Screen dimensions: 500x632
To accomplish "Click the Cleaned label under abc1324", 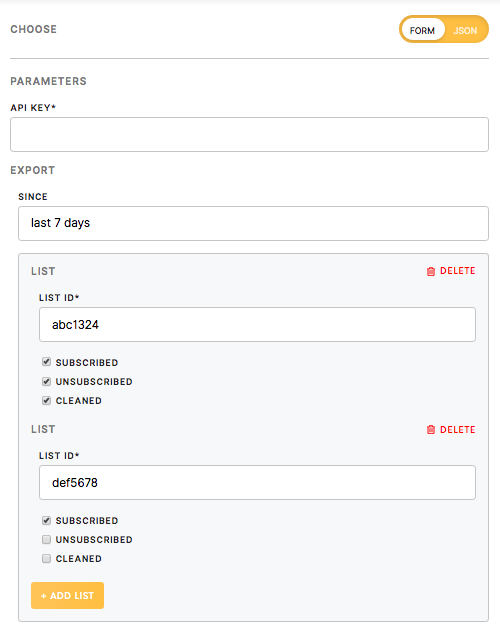I will tap(79, 401).
